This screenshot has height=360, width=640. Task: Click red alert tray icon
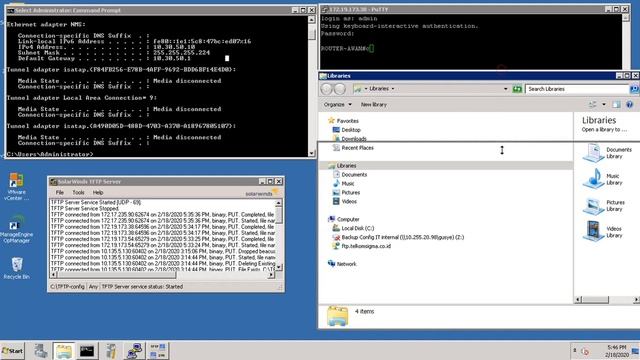585,351
